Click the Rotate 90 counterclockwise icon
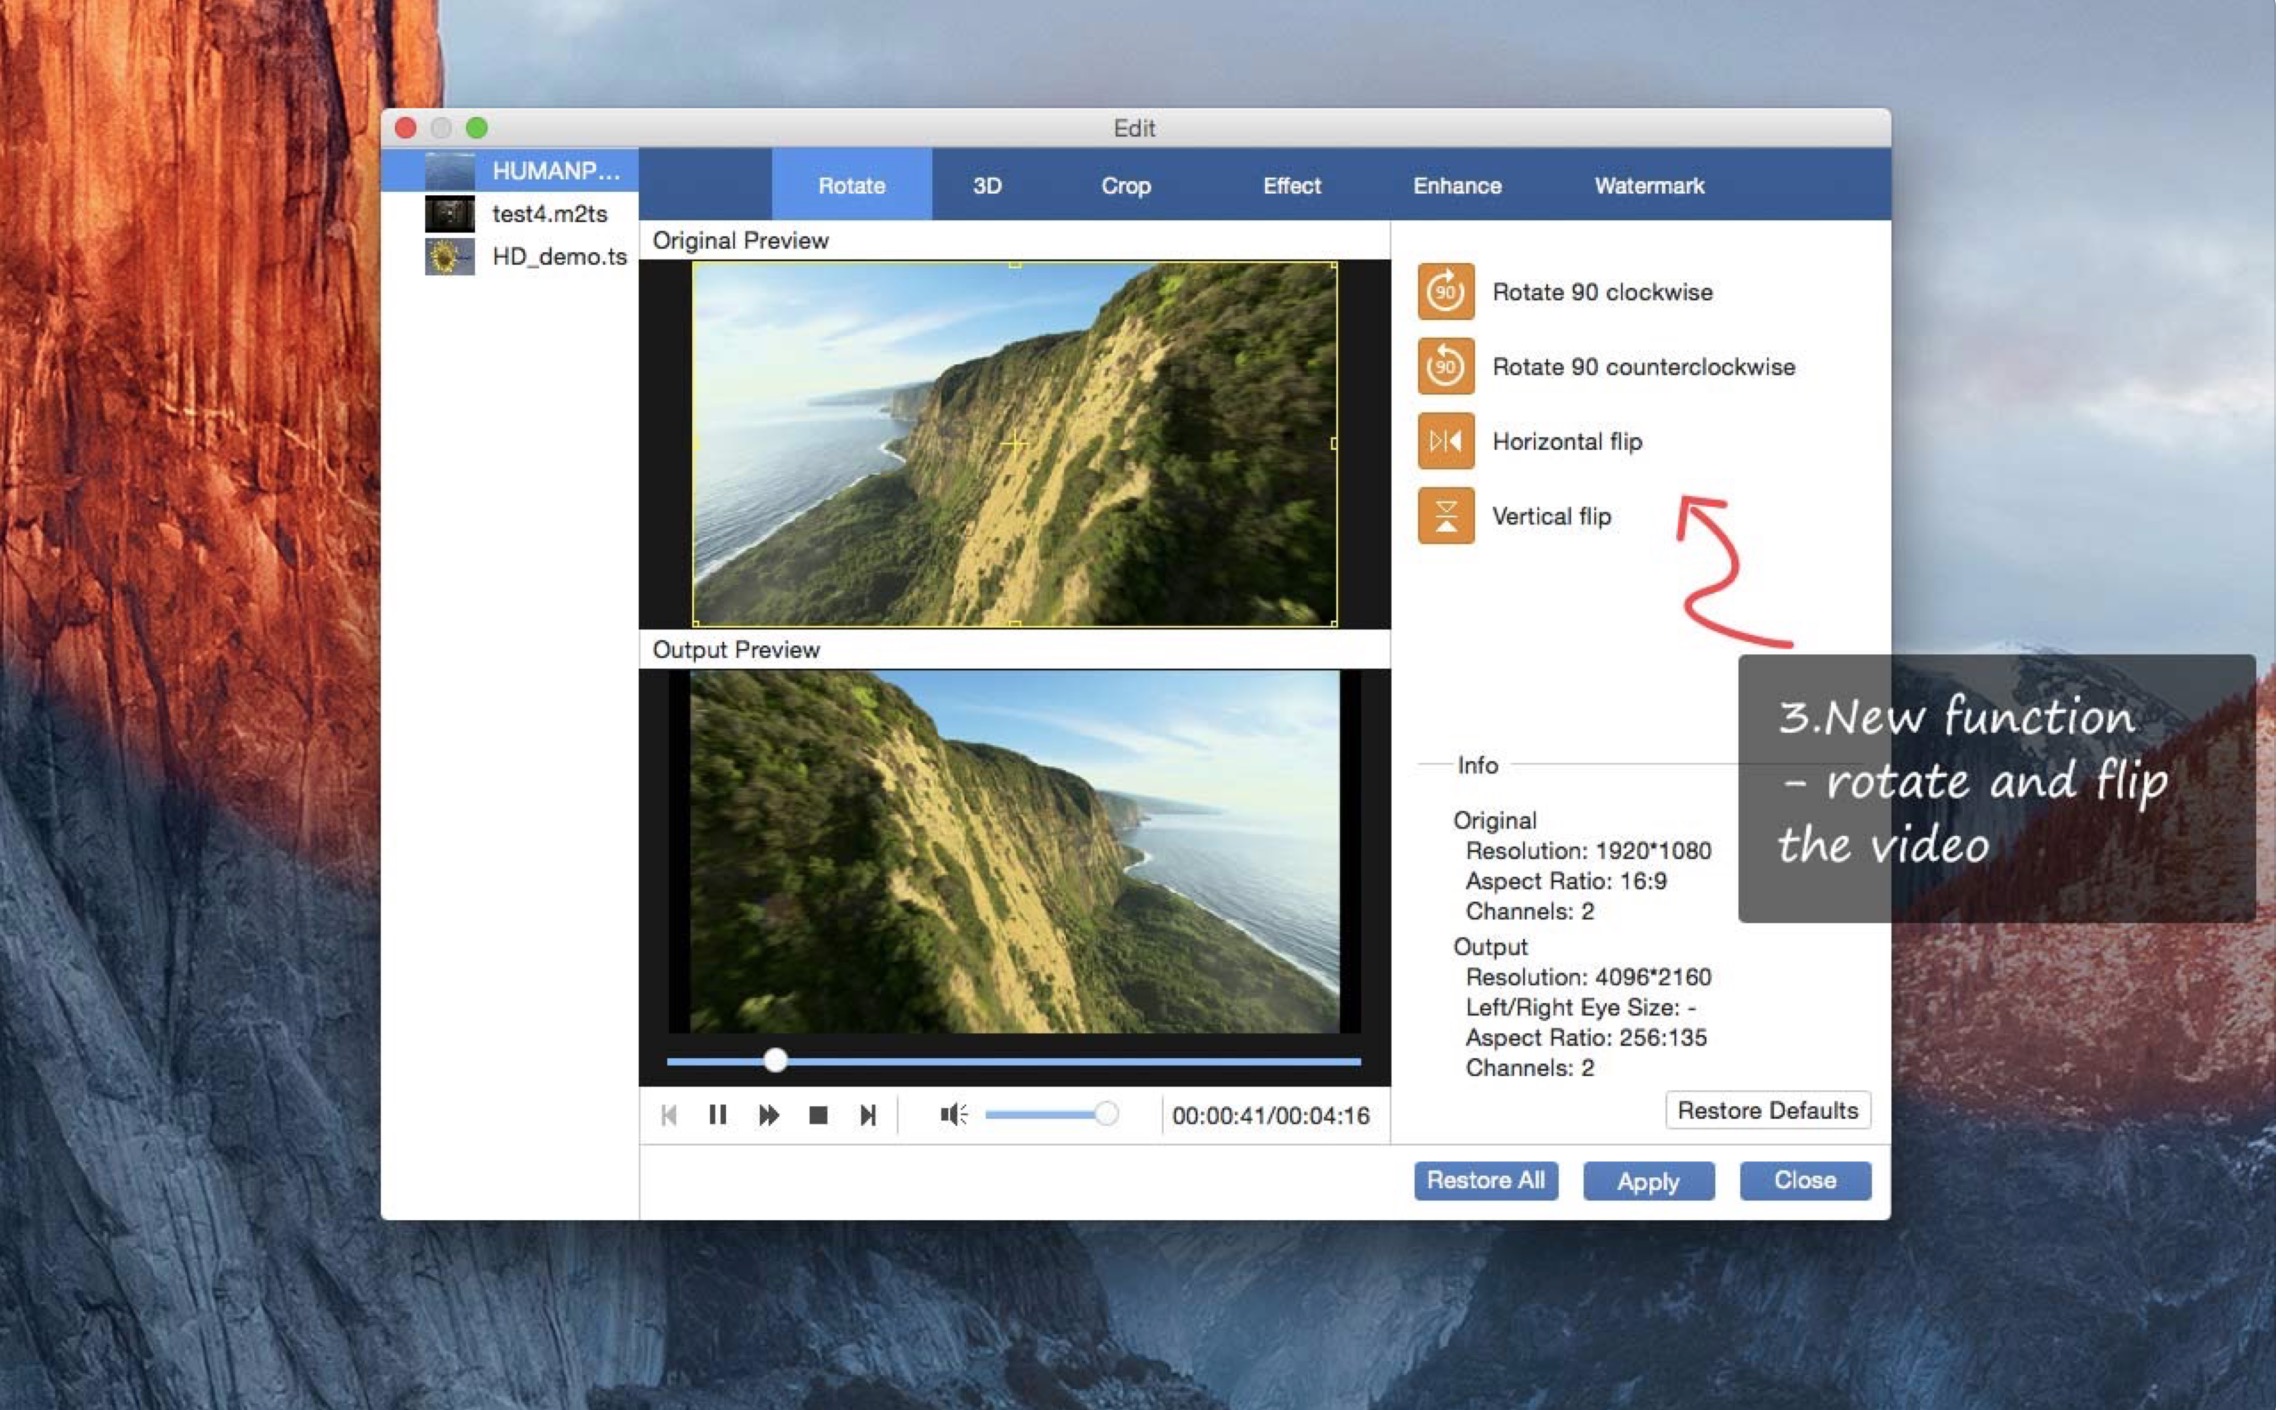Image resolution: width=2278 pixels, height=1410 pixels. coord(1445,366)
